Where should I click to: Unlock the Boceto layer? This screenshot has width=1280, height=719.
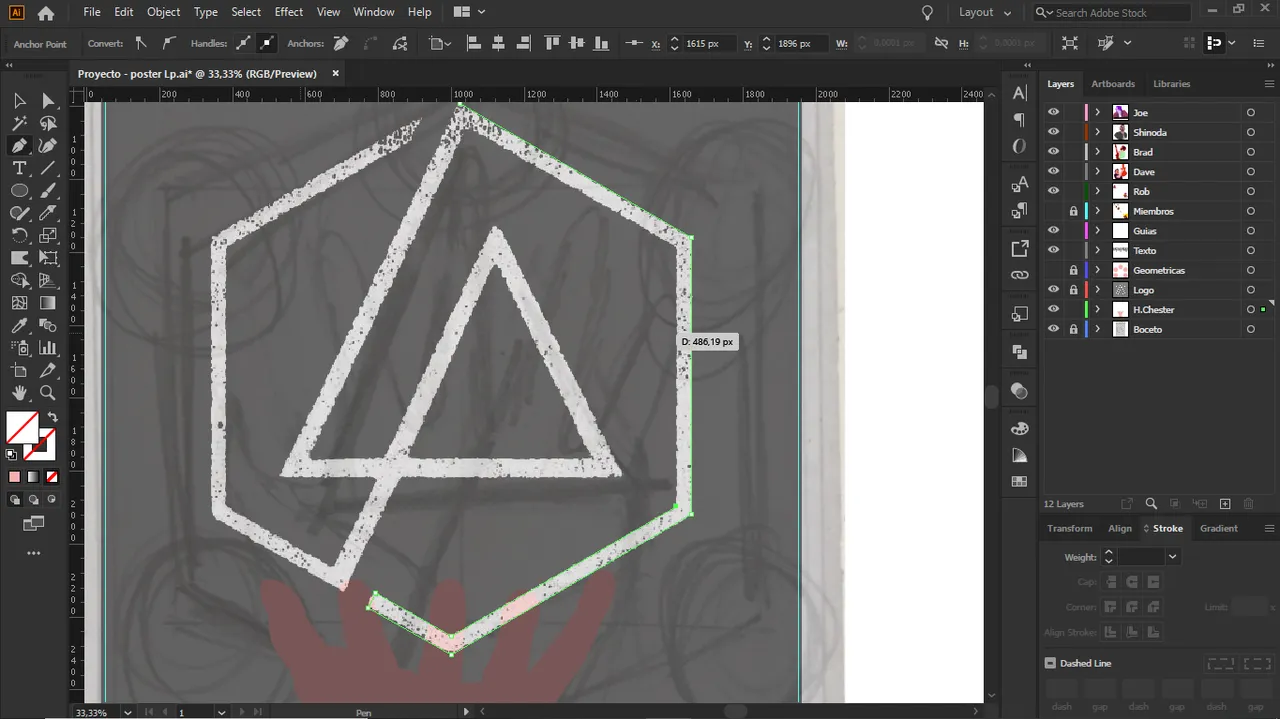[1073, 329]
